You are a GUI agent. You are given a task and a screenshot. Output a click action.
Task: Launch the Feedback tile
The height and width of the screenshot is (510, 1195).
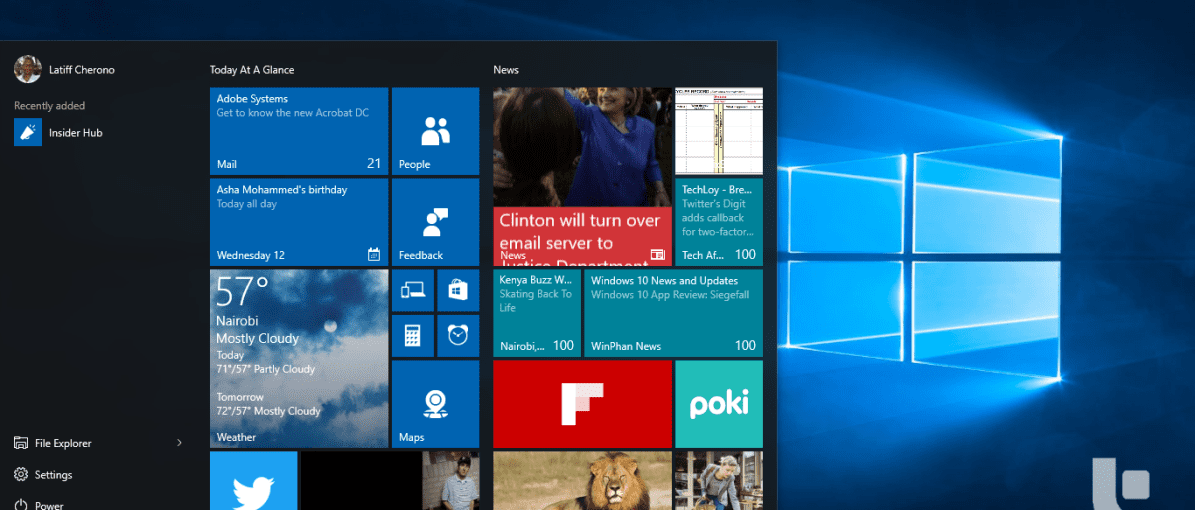435,222
